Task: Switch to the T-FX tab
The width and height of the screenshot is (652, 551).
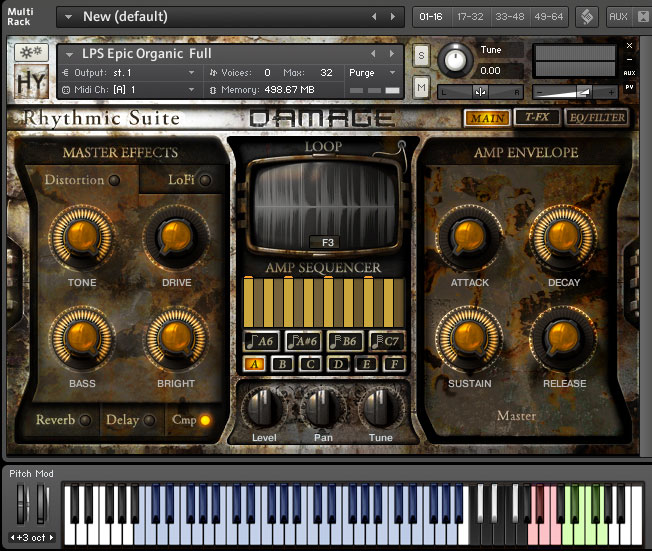Action: [537, 117]
